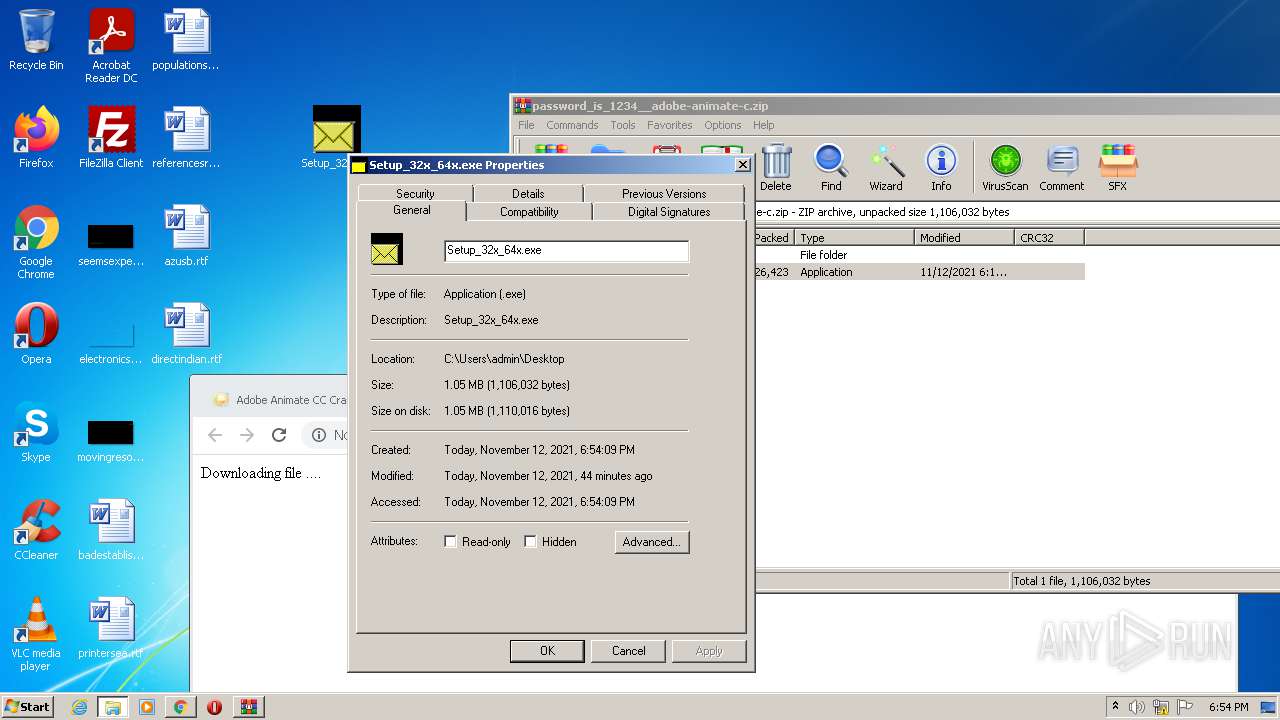Open WinRAR File menu
Screen dimensions: 1280x720
[x=526, y=125]
